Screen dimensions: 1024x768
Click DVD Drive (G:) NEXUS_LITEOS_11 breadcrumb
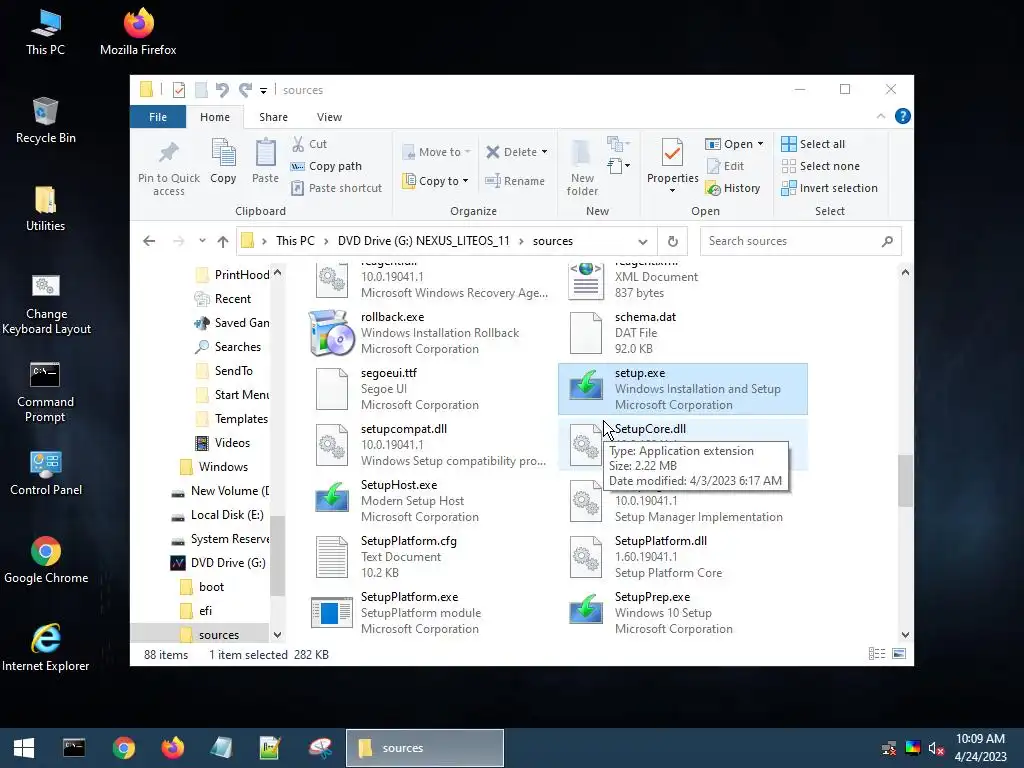click(423, 241)
